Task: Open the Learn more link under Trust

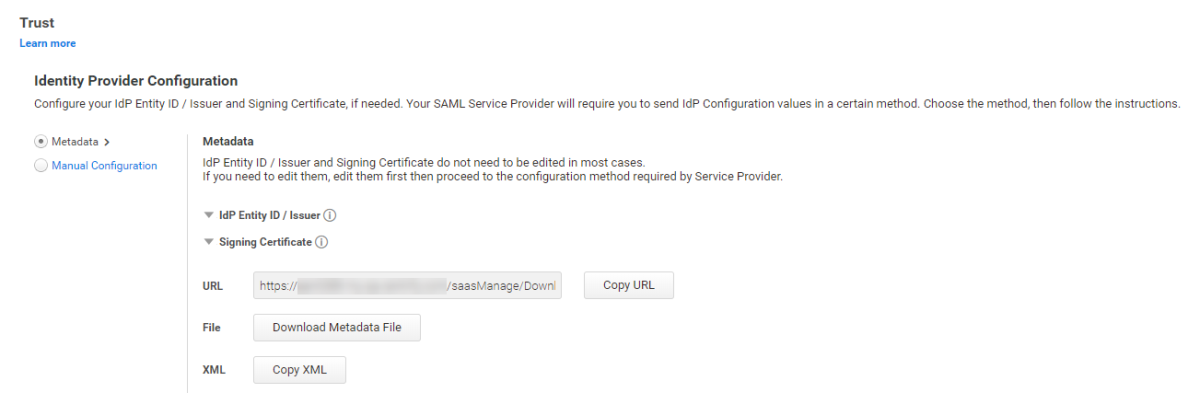Action: pos(47,43)
